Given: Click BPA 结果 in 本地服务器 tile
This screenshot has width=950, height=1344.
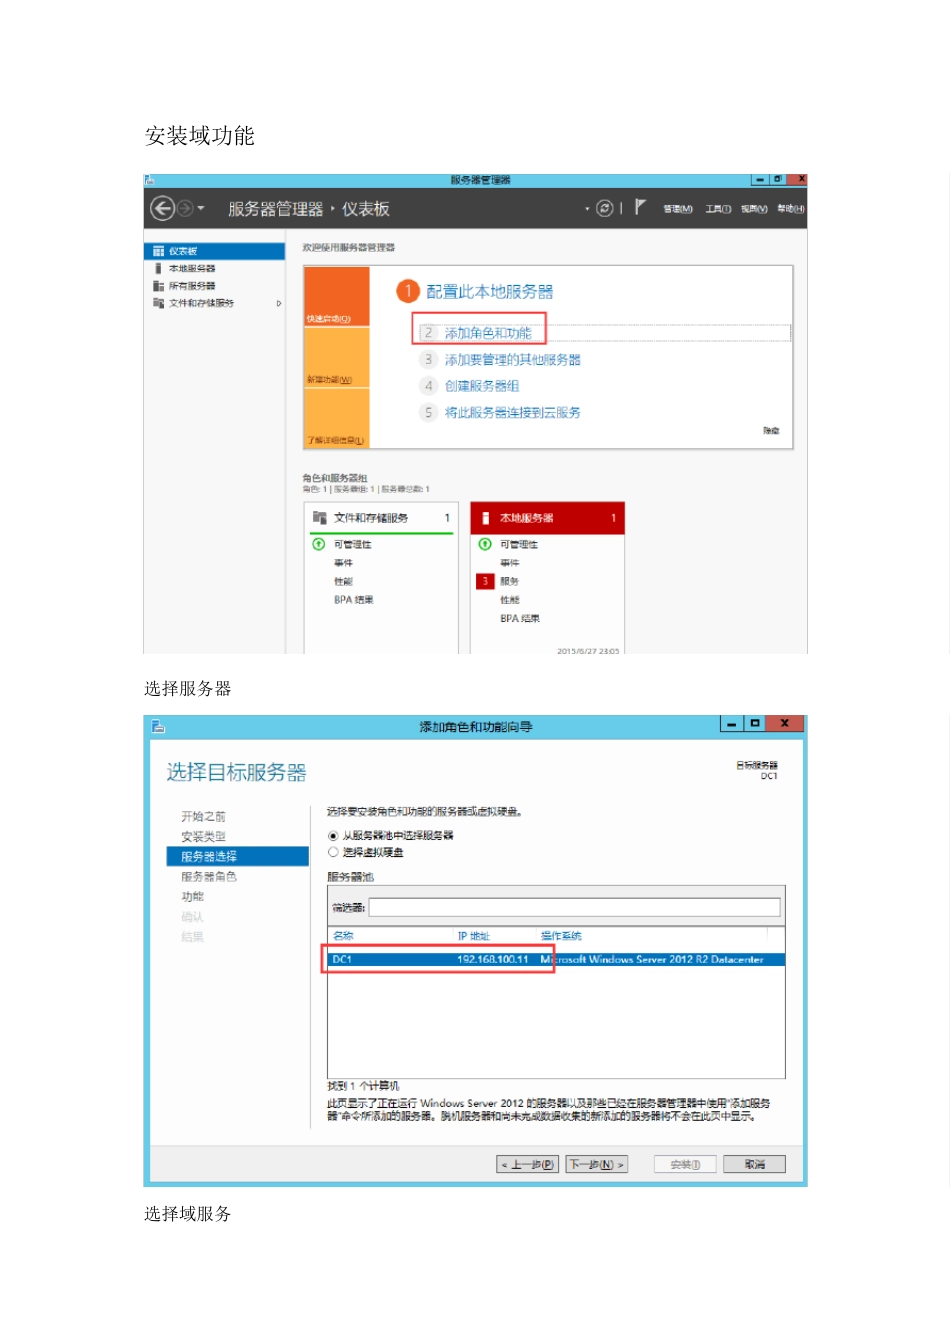Looking at the screenshot, I should pos(520,619).
